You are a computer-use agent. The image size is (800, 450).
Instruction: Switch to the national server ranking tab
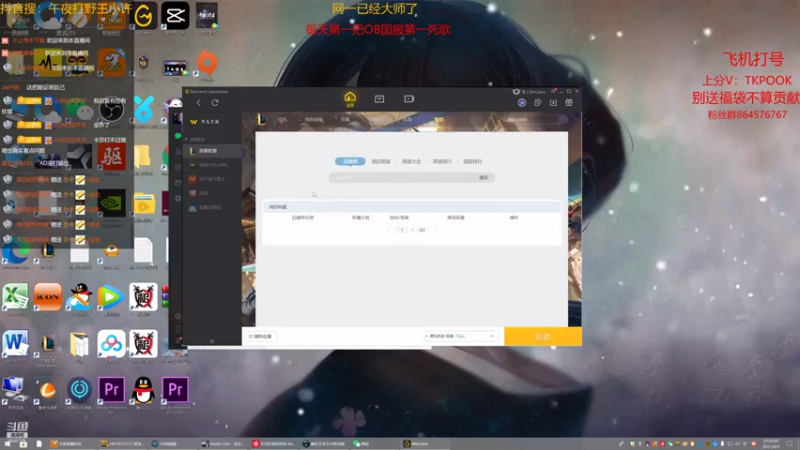click(x=472, y=161)
